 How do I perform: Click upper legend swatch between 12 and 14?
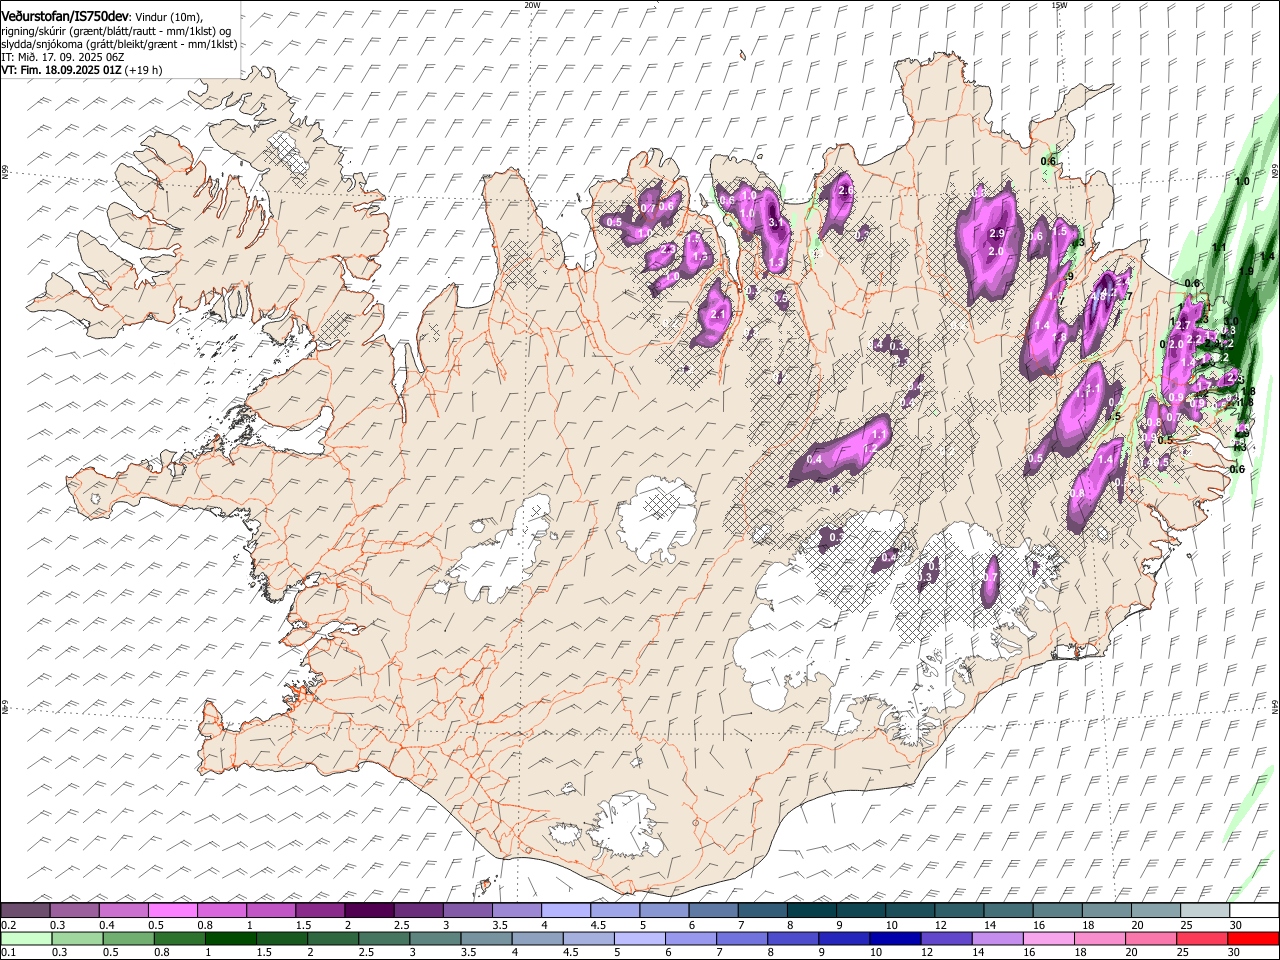(959, 910)
